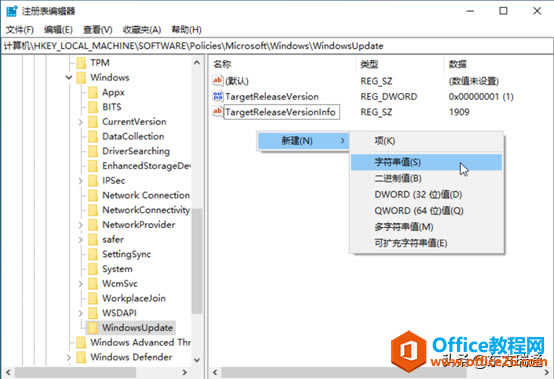Click the Windows folder icon in tree
The image size is (554, 379).
click(81, 78)
